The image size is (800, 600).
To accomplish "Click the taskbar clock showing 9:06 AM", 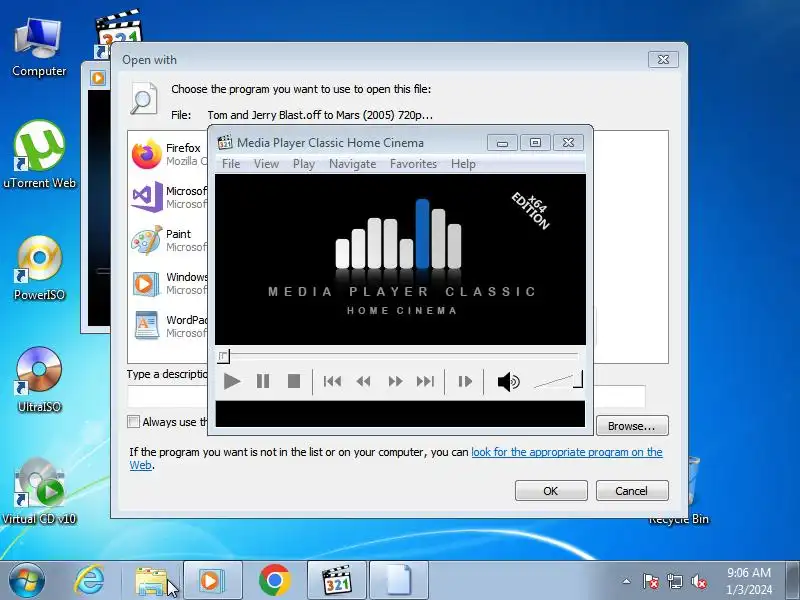I will [x=749, y=581].
